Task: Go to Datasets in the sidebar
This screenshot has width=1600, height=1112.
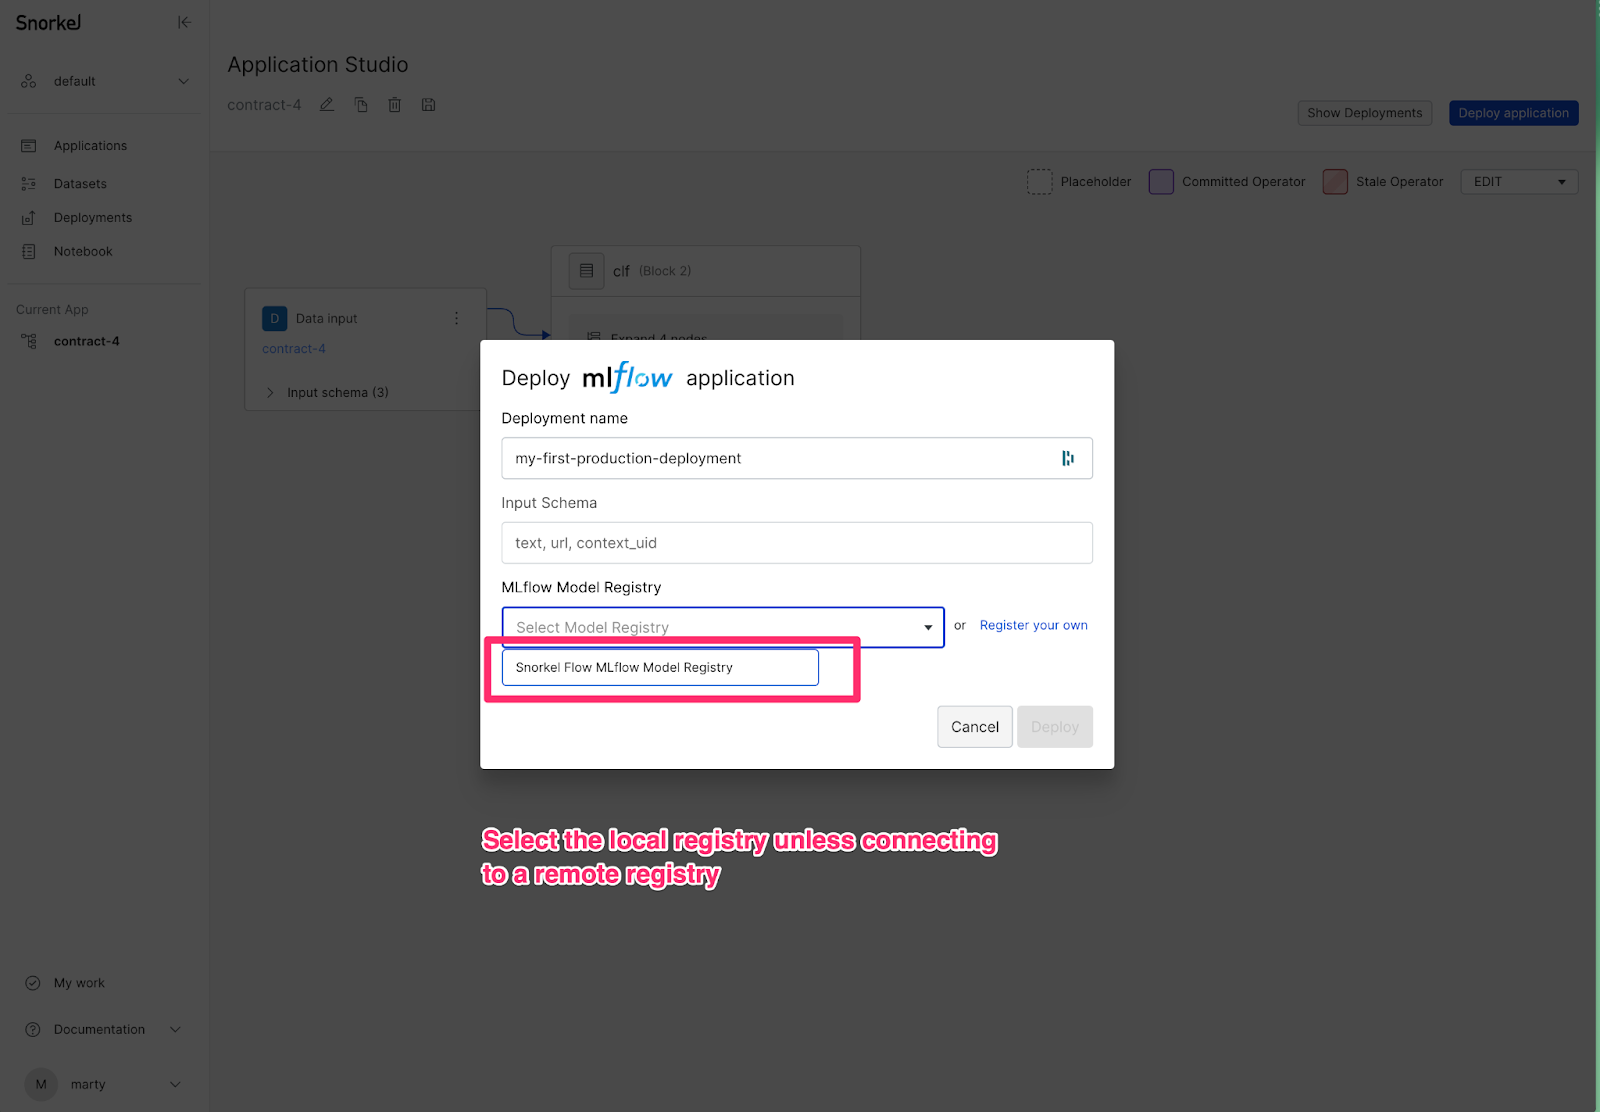Action: point(80,184)
